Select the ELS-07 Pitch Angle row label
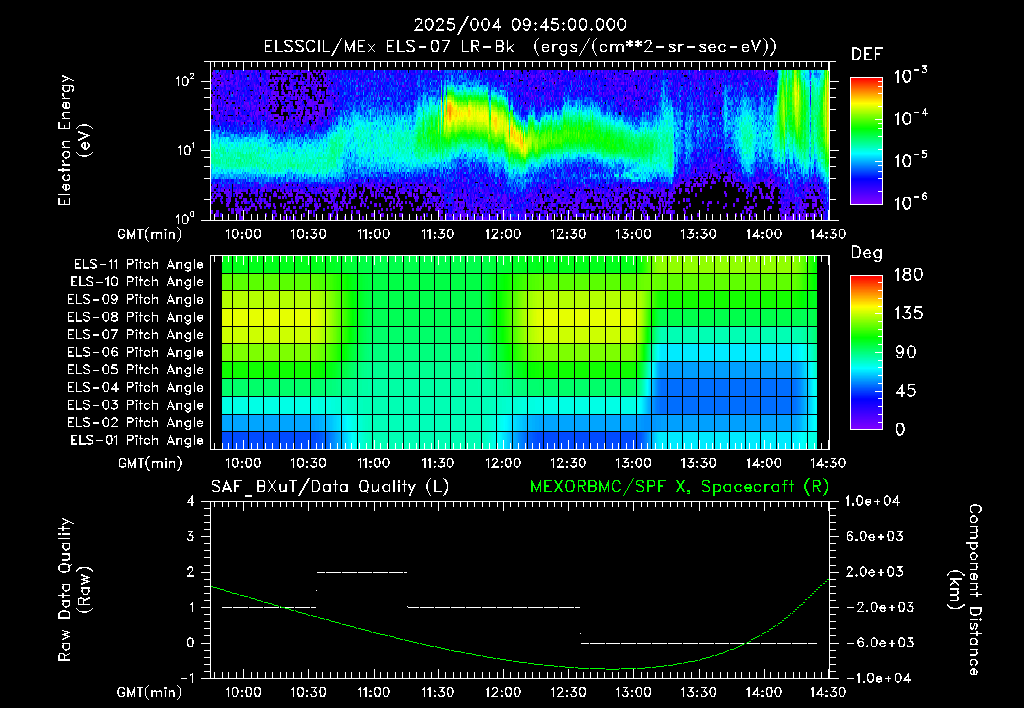Screen dimensions: 1024x708 135,334
